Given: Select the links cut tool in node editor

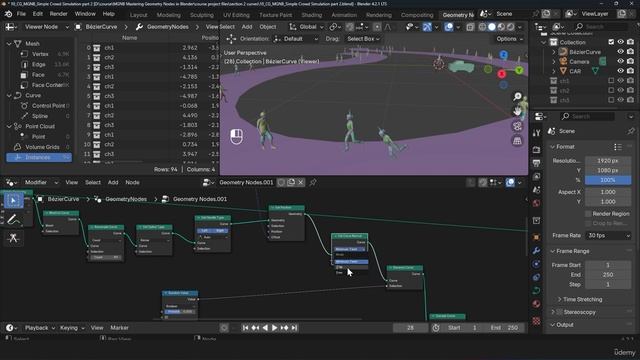Looking at the screenshot, I should [13, 238].
